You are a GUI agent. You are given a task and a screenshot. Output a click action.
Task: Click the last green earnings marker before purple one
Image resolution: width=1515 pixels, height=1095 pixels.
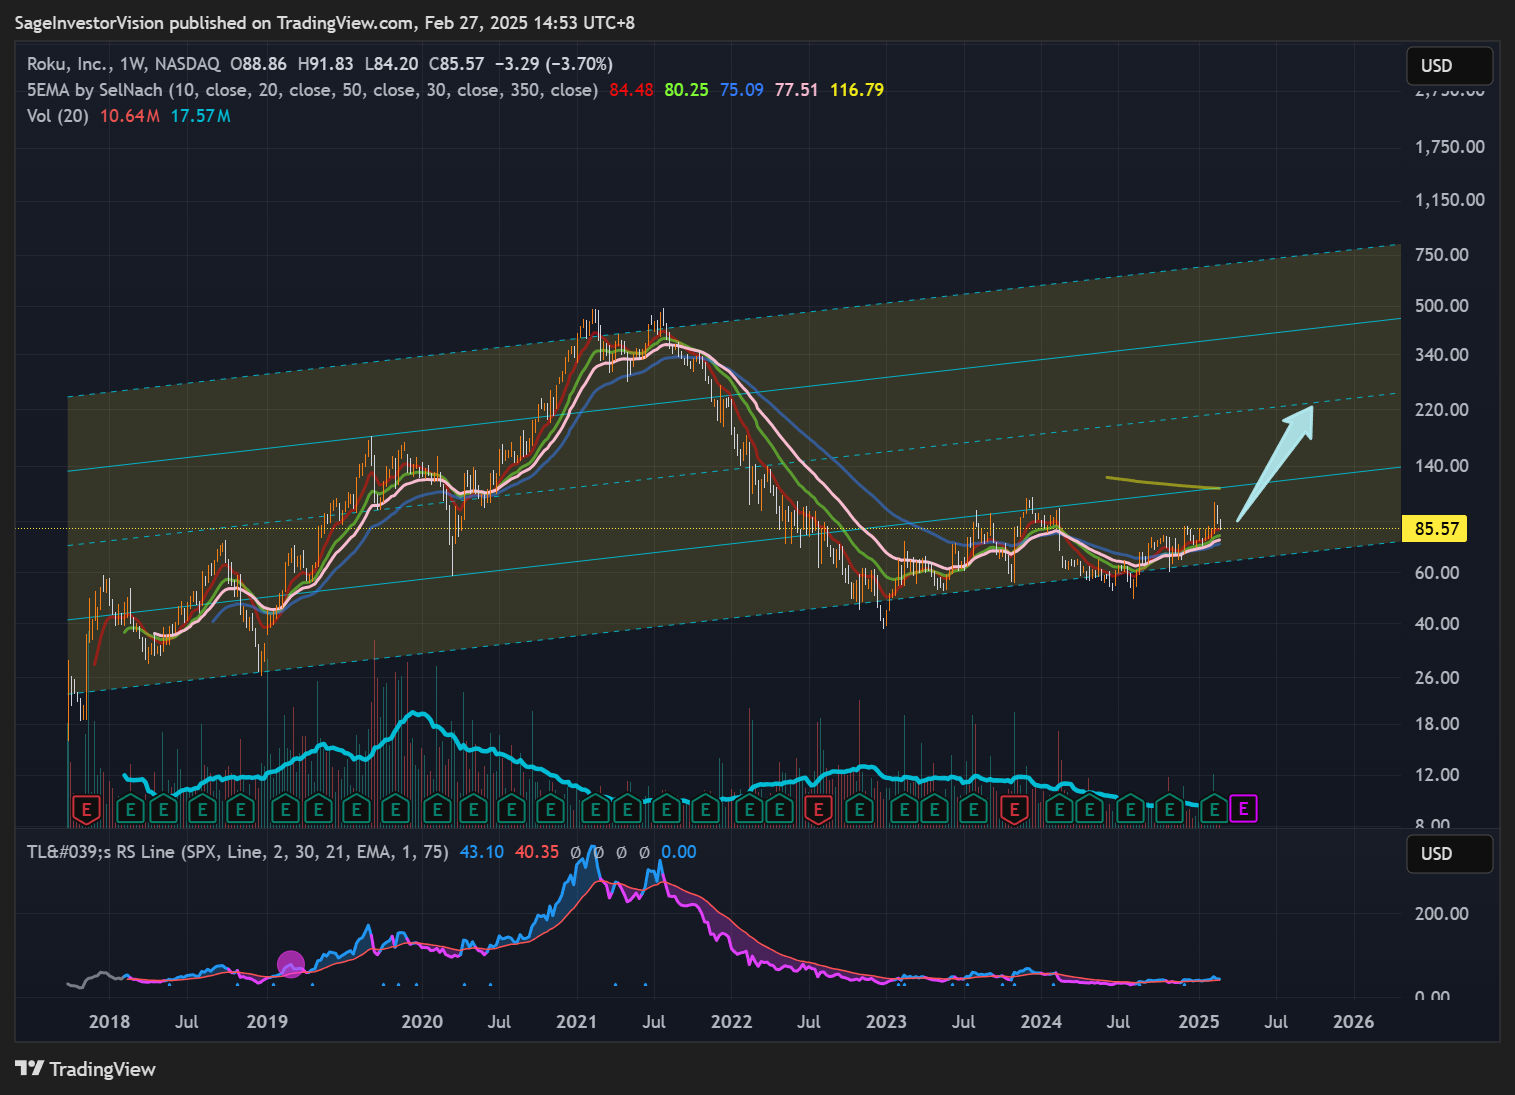1214,809
